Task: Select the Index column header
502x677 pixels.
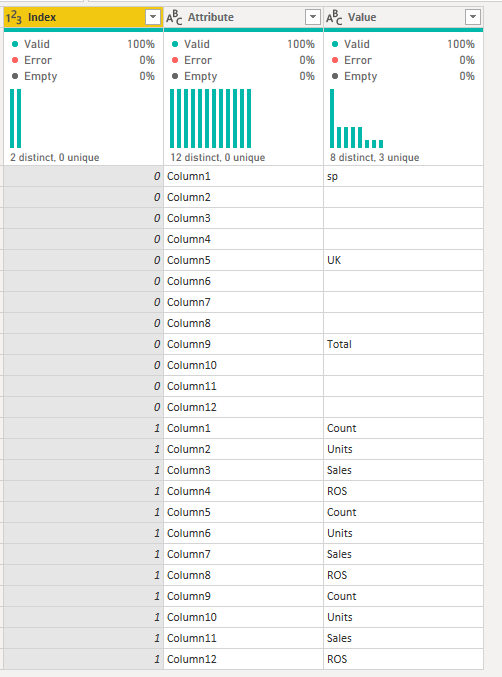Action: 83,17
